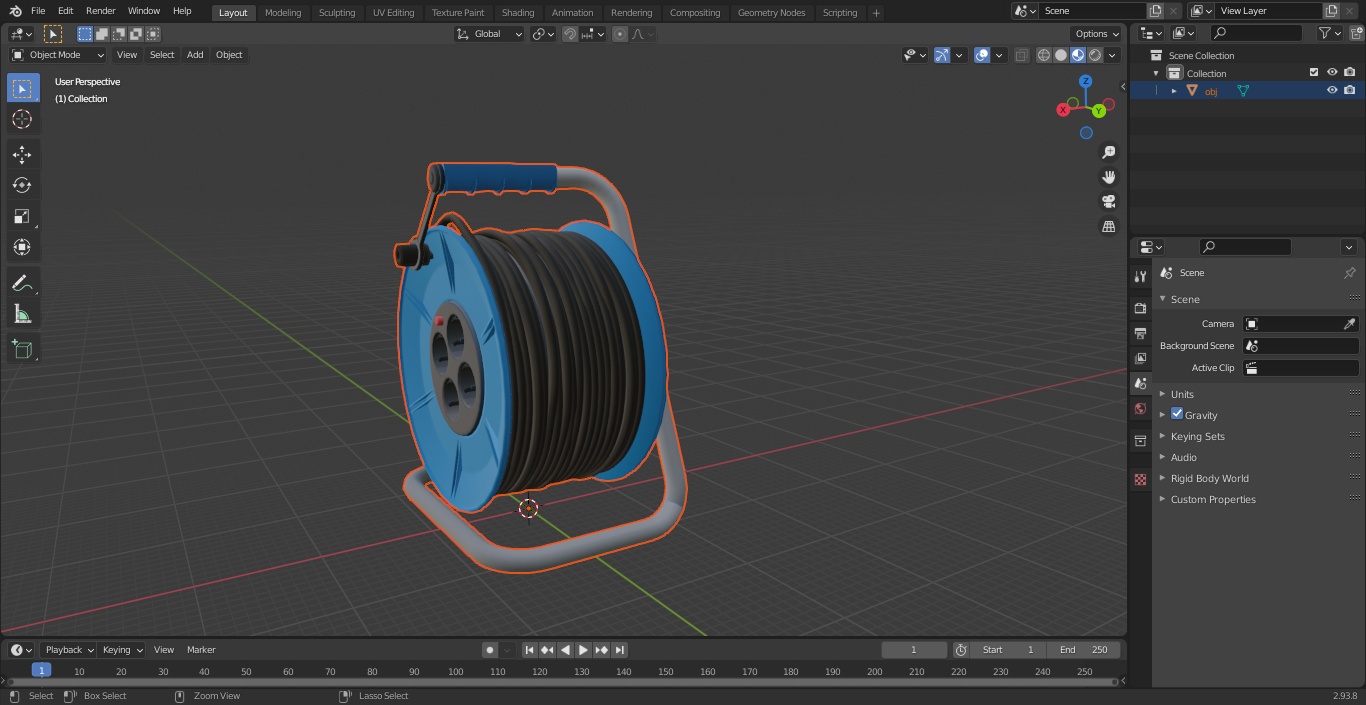
Task: Click the blue Z axis on navigation gizmo
Action: click(1086, 81)
